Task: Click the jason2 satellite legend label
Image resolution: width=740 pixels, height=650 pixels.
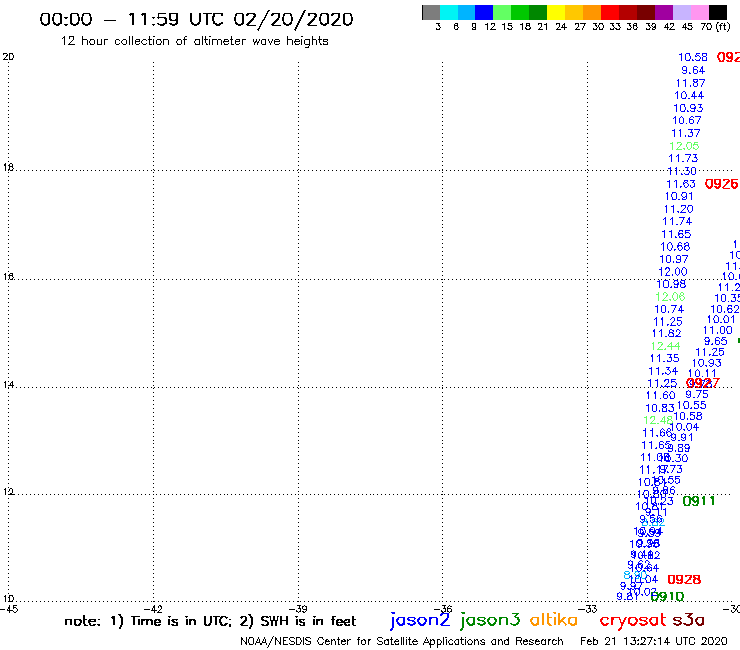Action: [420, 620]
